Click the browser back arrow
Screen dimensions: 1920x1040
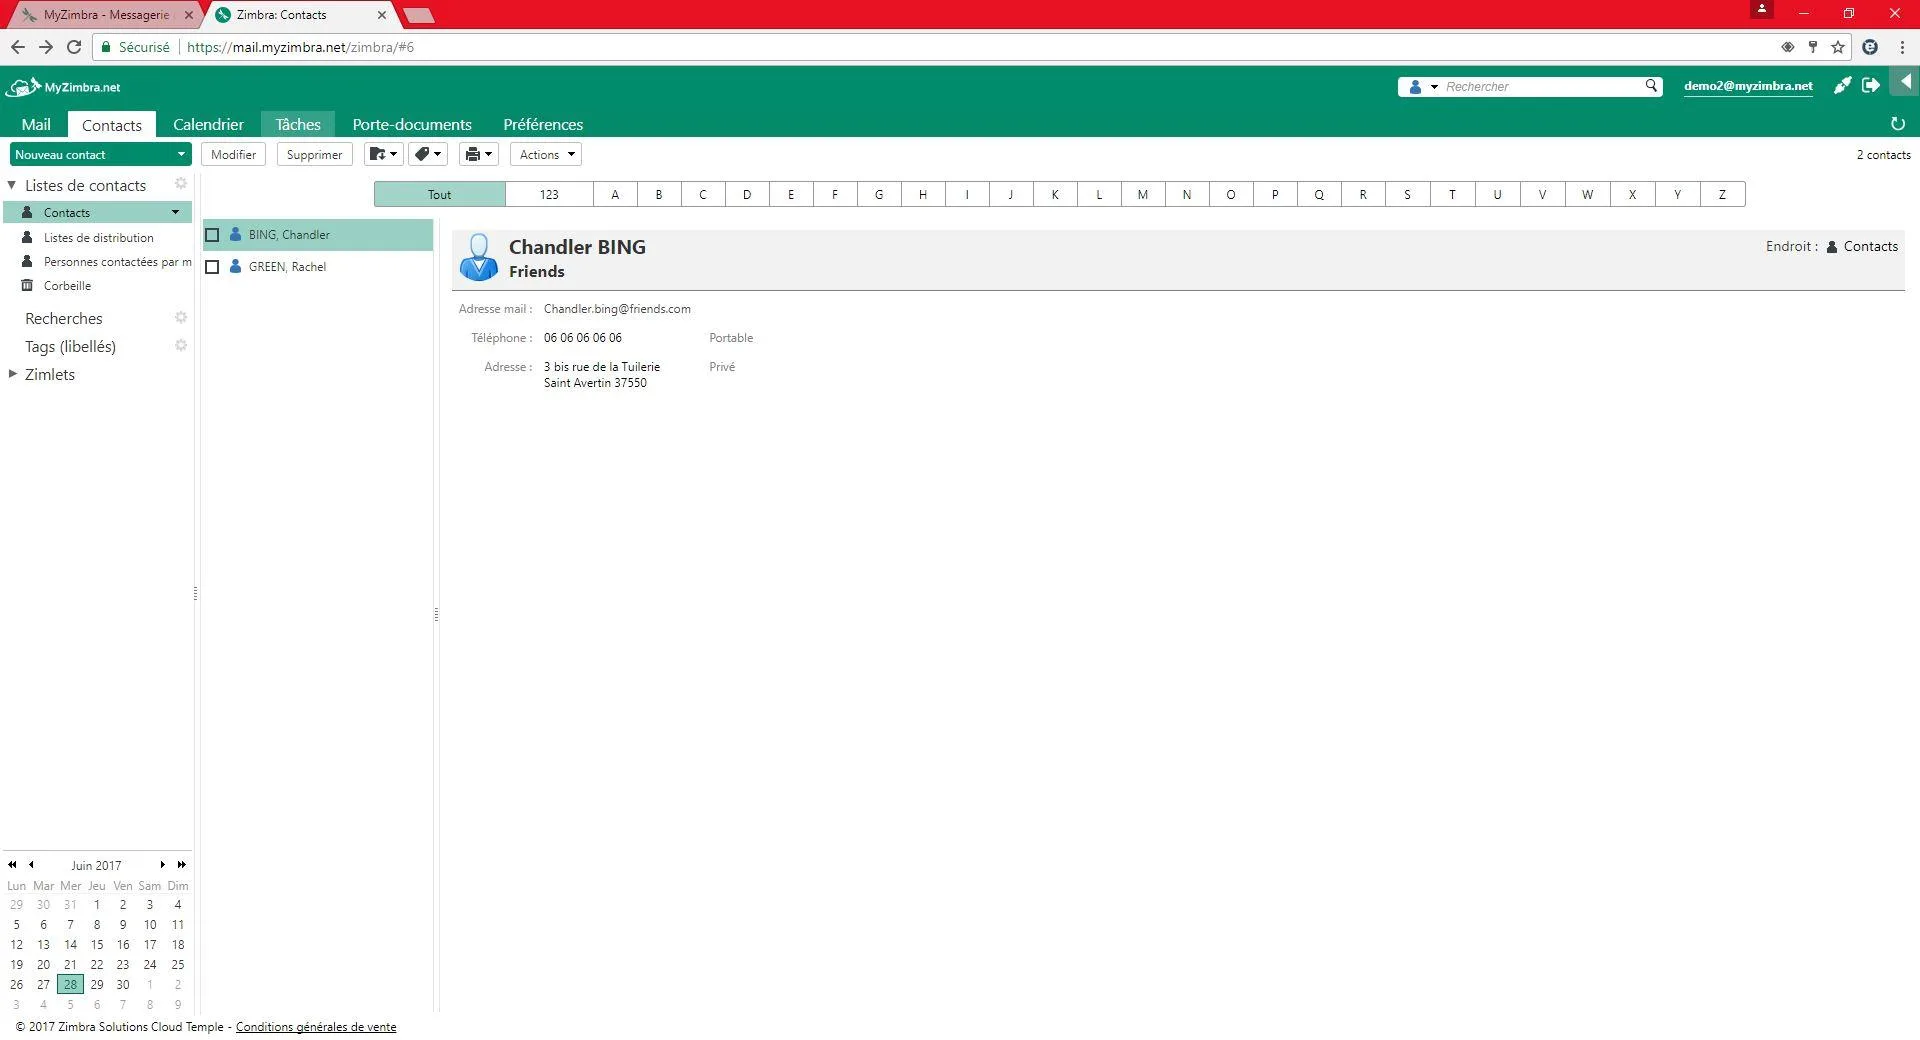(17, 47)
